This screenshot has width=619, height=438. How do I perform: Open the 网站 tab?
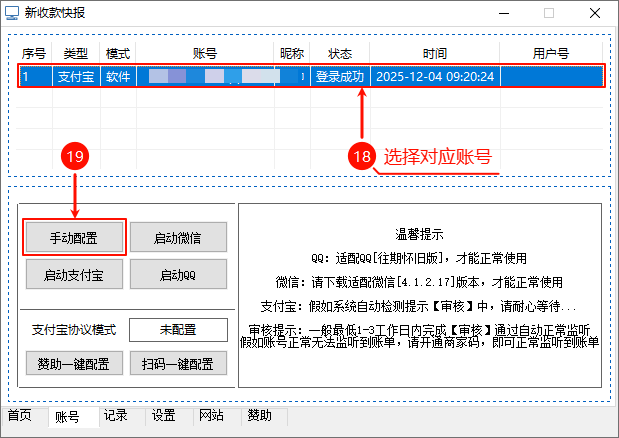[211, 415]
